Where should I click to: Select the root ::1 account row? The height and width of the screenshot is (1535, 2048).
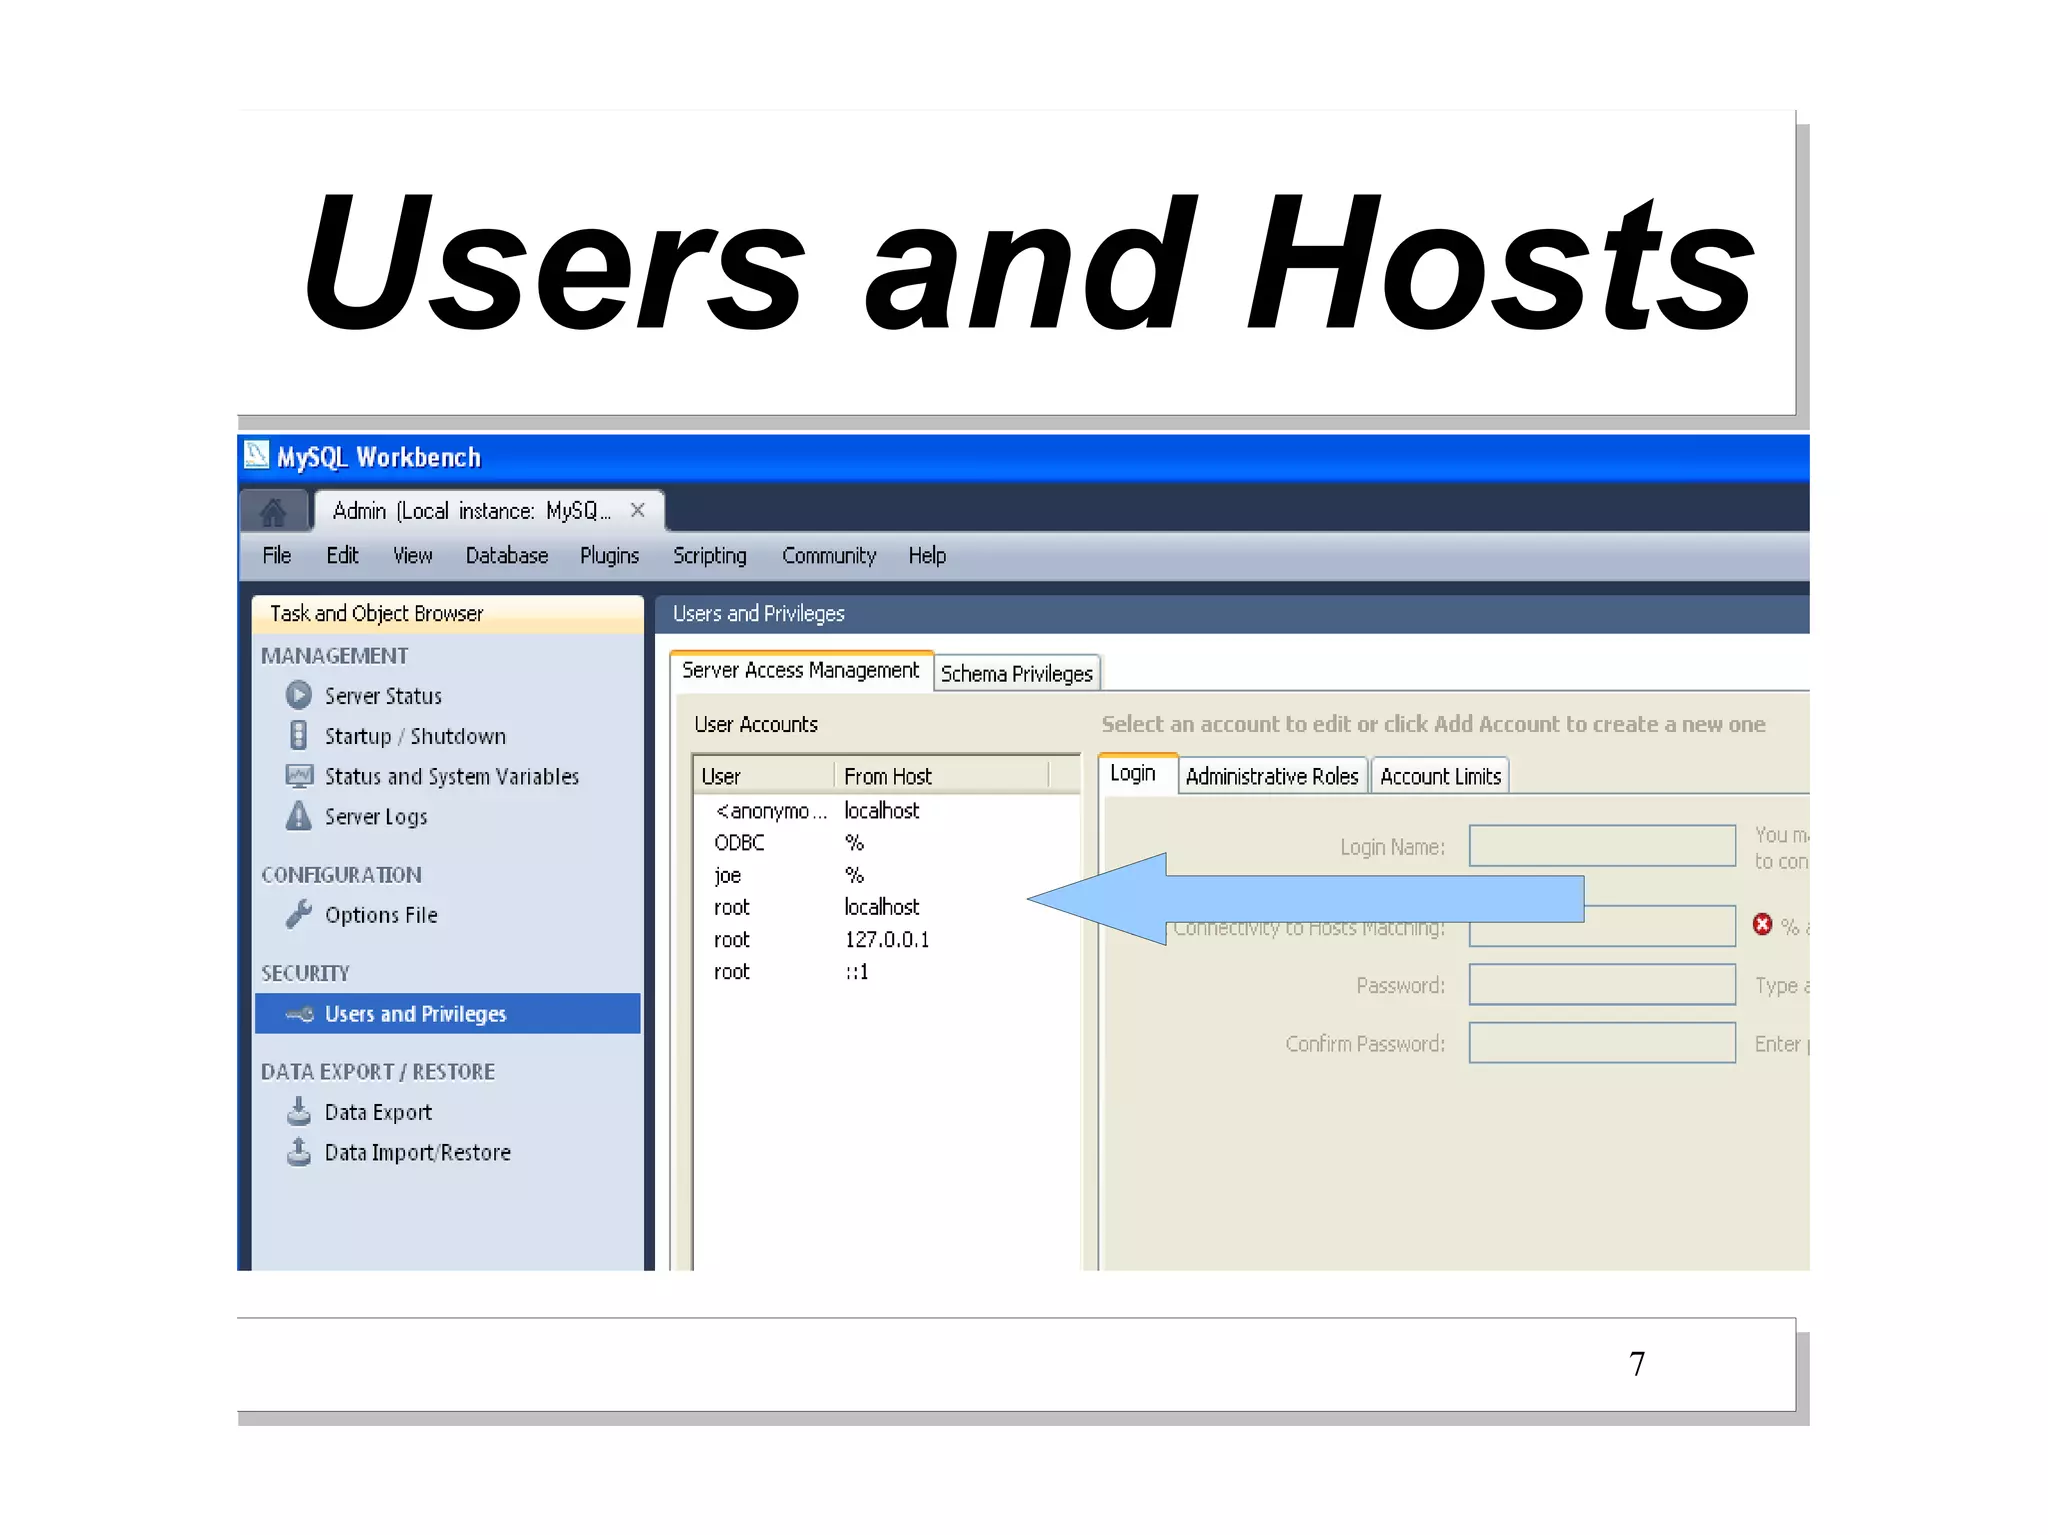click(x=886, y=971)
